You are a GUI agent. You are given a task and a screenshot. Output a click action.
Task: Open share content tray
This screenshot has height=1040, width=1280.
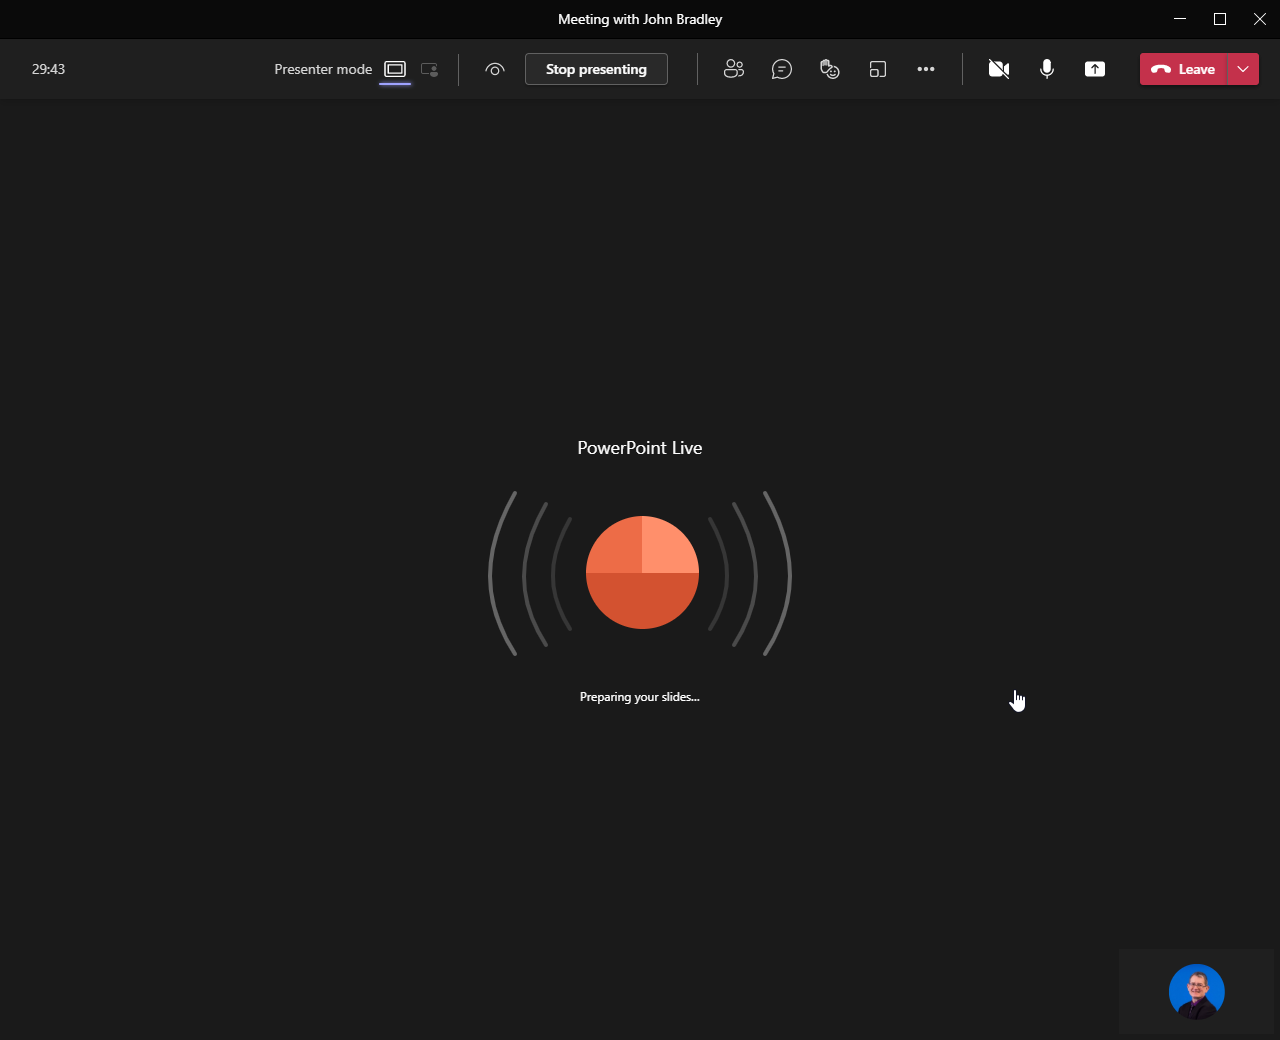click(1095, 69)
